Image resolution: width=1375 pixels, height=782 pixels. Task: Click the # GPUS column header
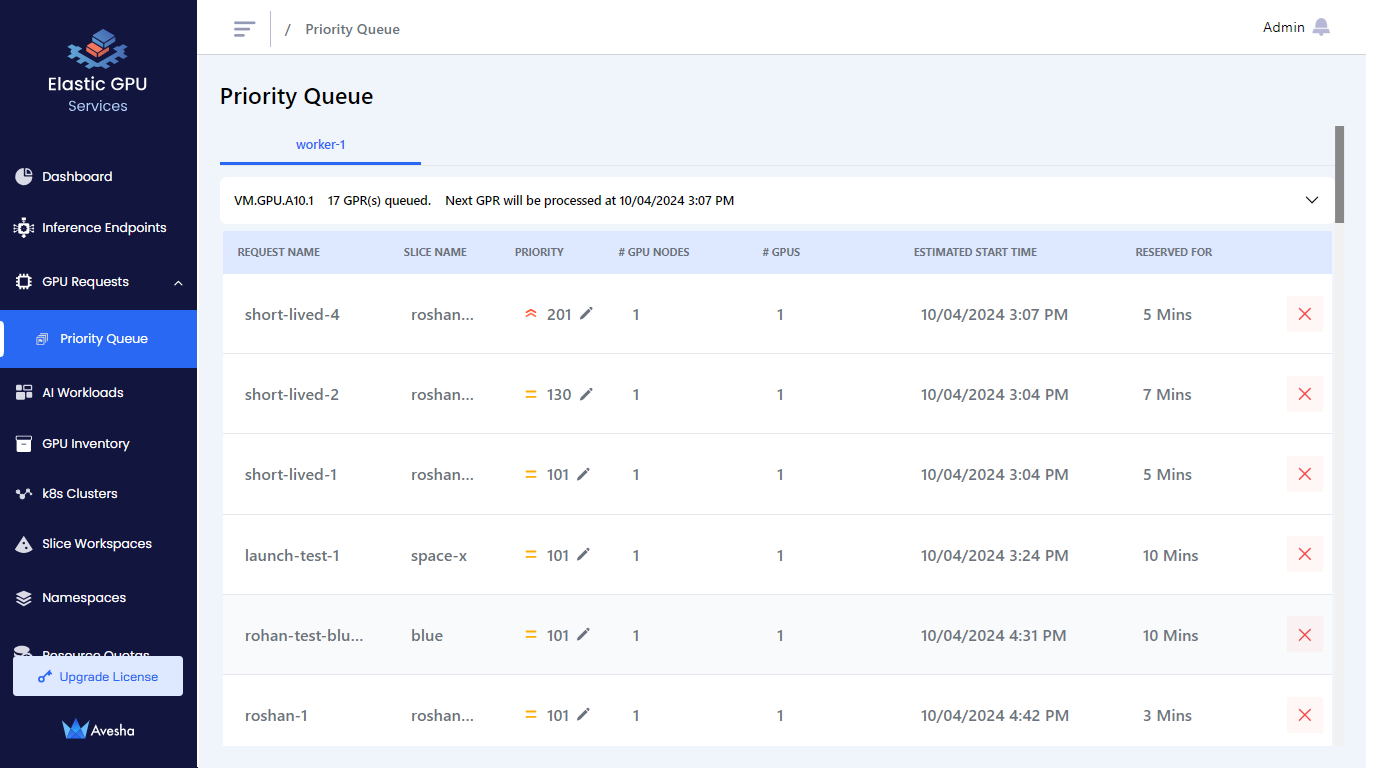[x=781, y=252]
